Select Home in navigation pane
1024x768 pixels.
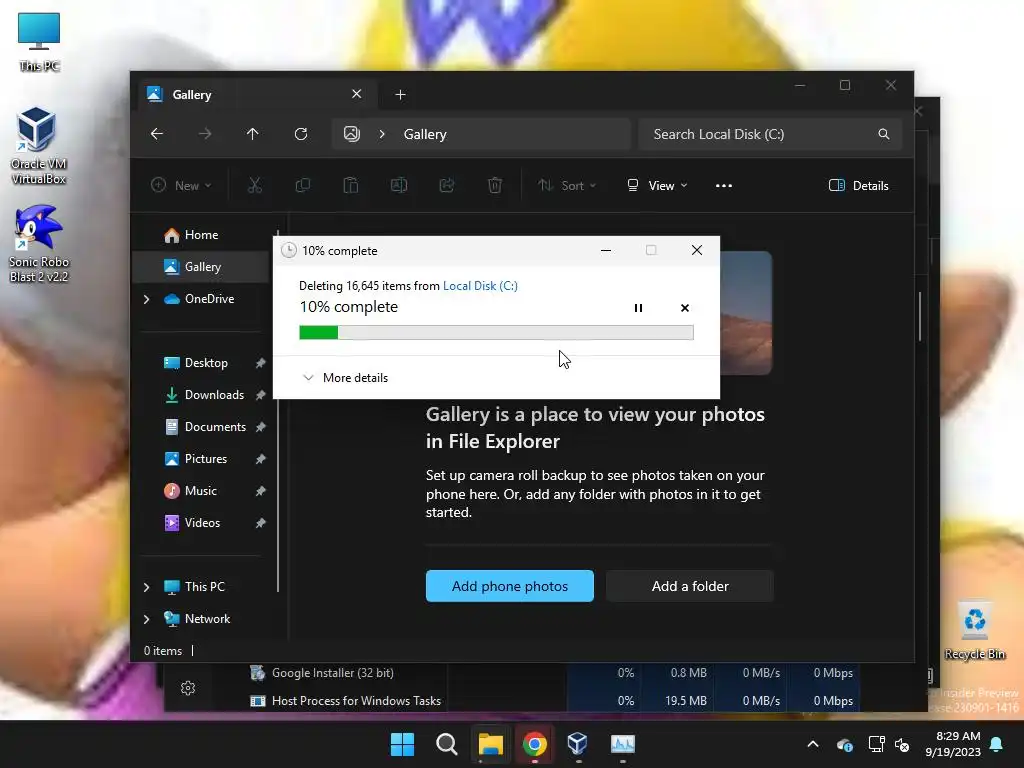(200, 235)
